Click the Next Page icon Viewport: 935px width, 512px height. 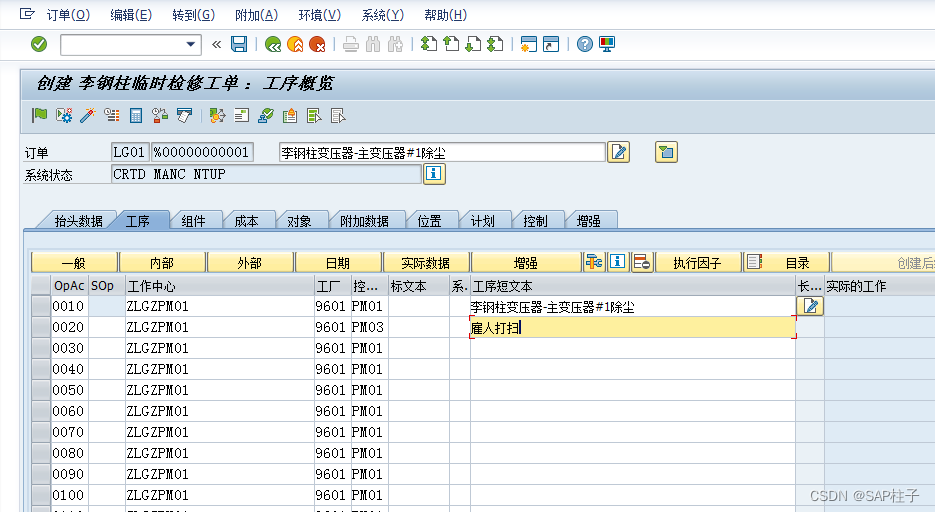[473, 44]
